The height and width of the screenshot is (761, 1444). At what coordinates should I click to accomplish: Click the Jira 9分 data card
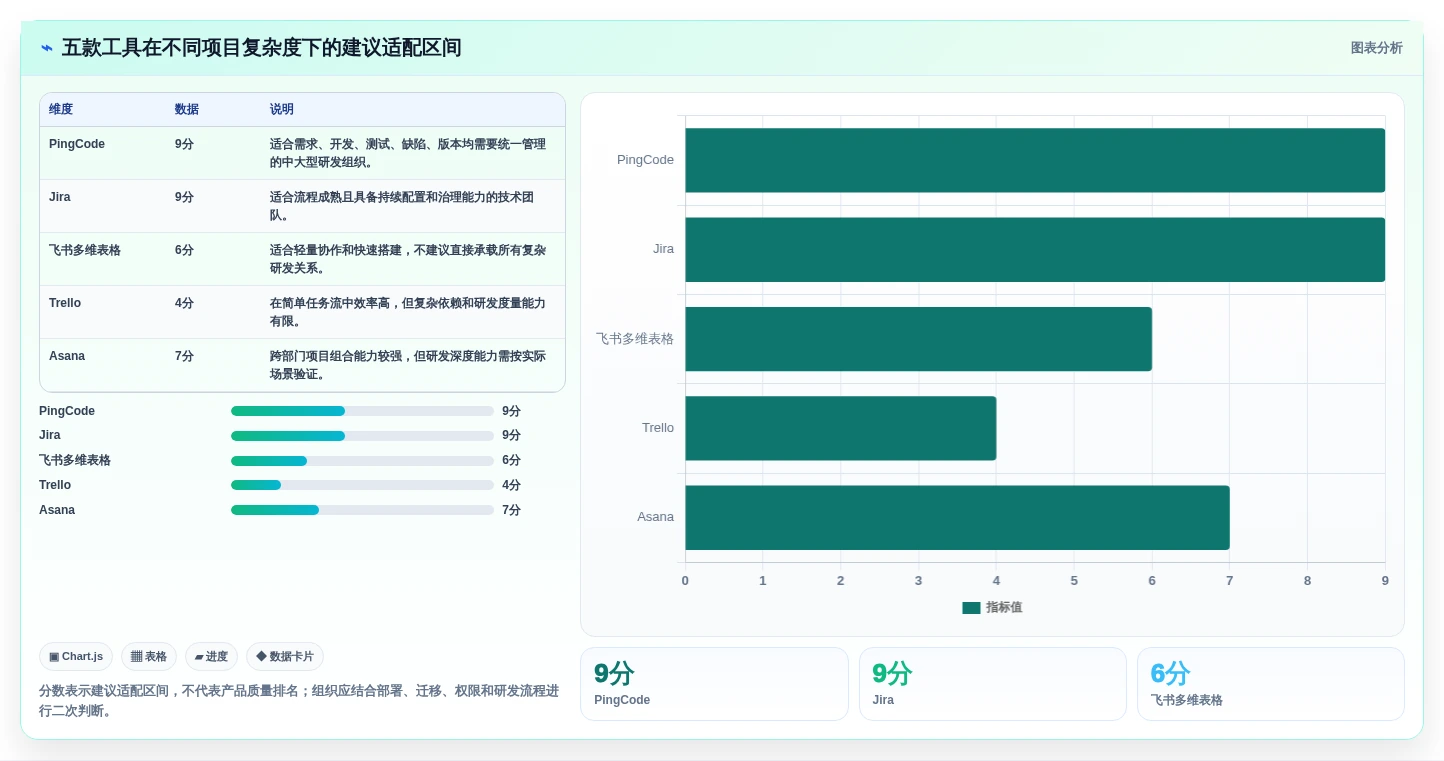coord(992,684)
